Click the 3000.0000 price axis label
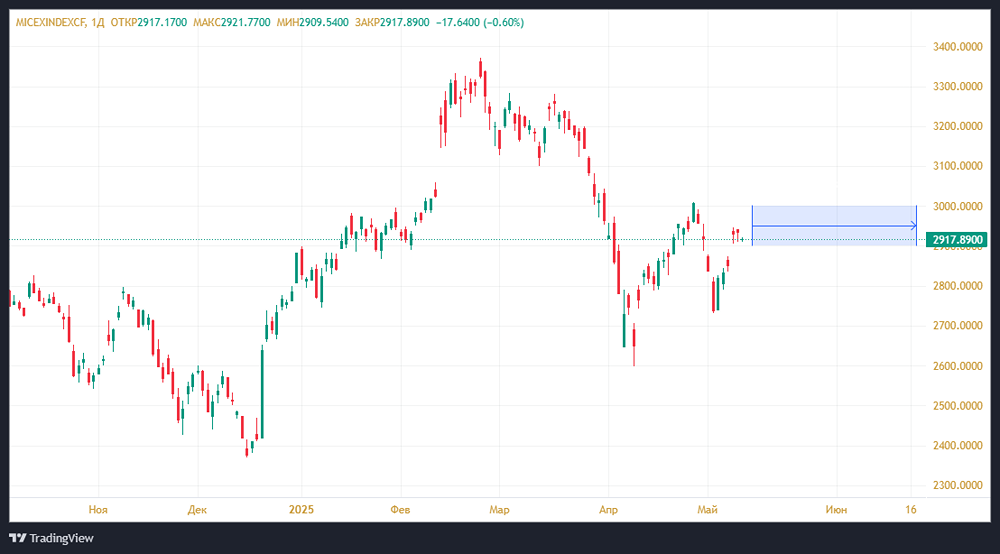This screenshot has height=554, width=1000. (x=956, y=207)
